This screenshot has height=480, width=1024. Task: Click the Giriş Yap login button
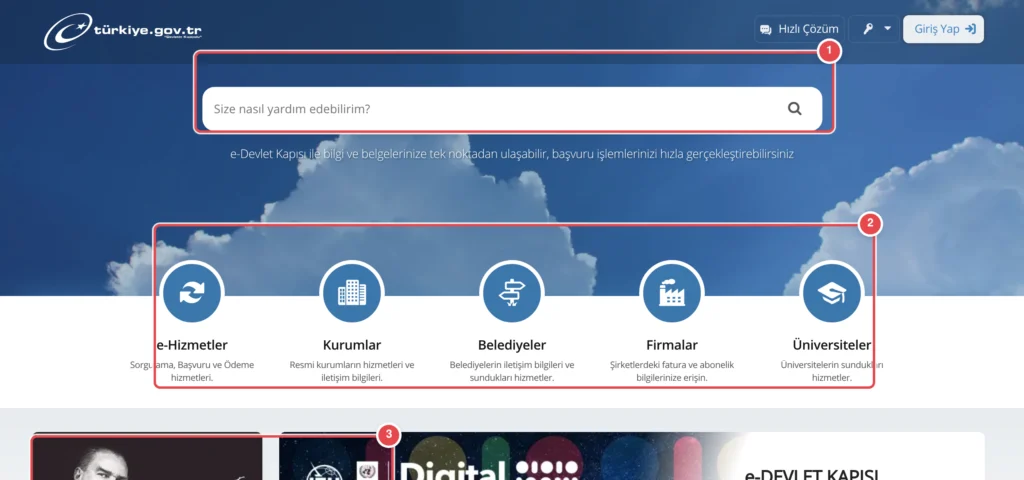943,29
